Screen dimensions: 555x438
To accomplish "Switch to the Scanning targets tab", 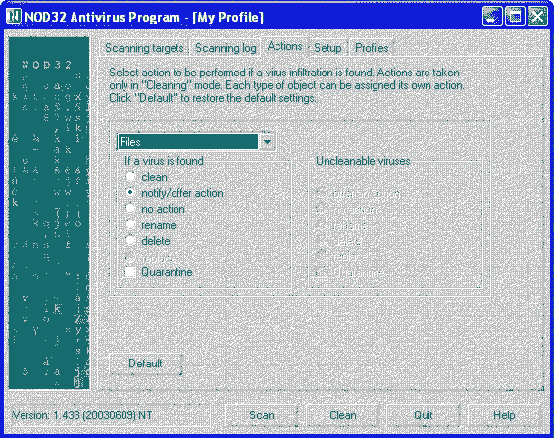I will coord(144,48).
